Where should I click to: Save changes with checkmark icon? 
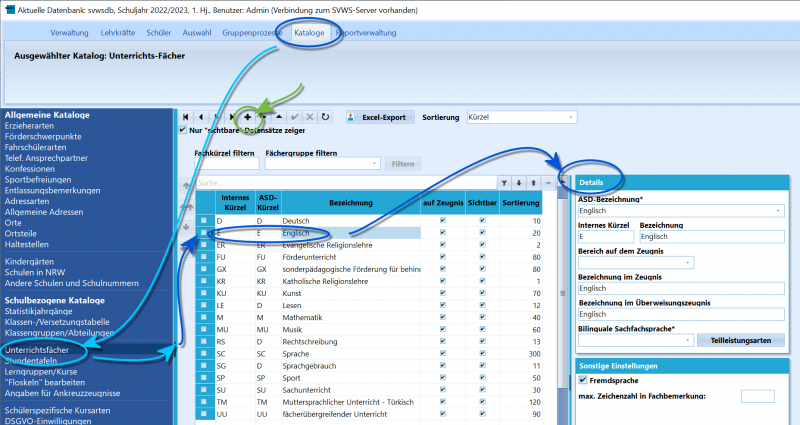[294, 117]
